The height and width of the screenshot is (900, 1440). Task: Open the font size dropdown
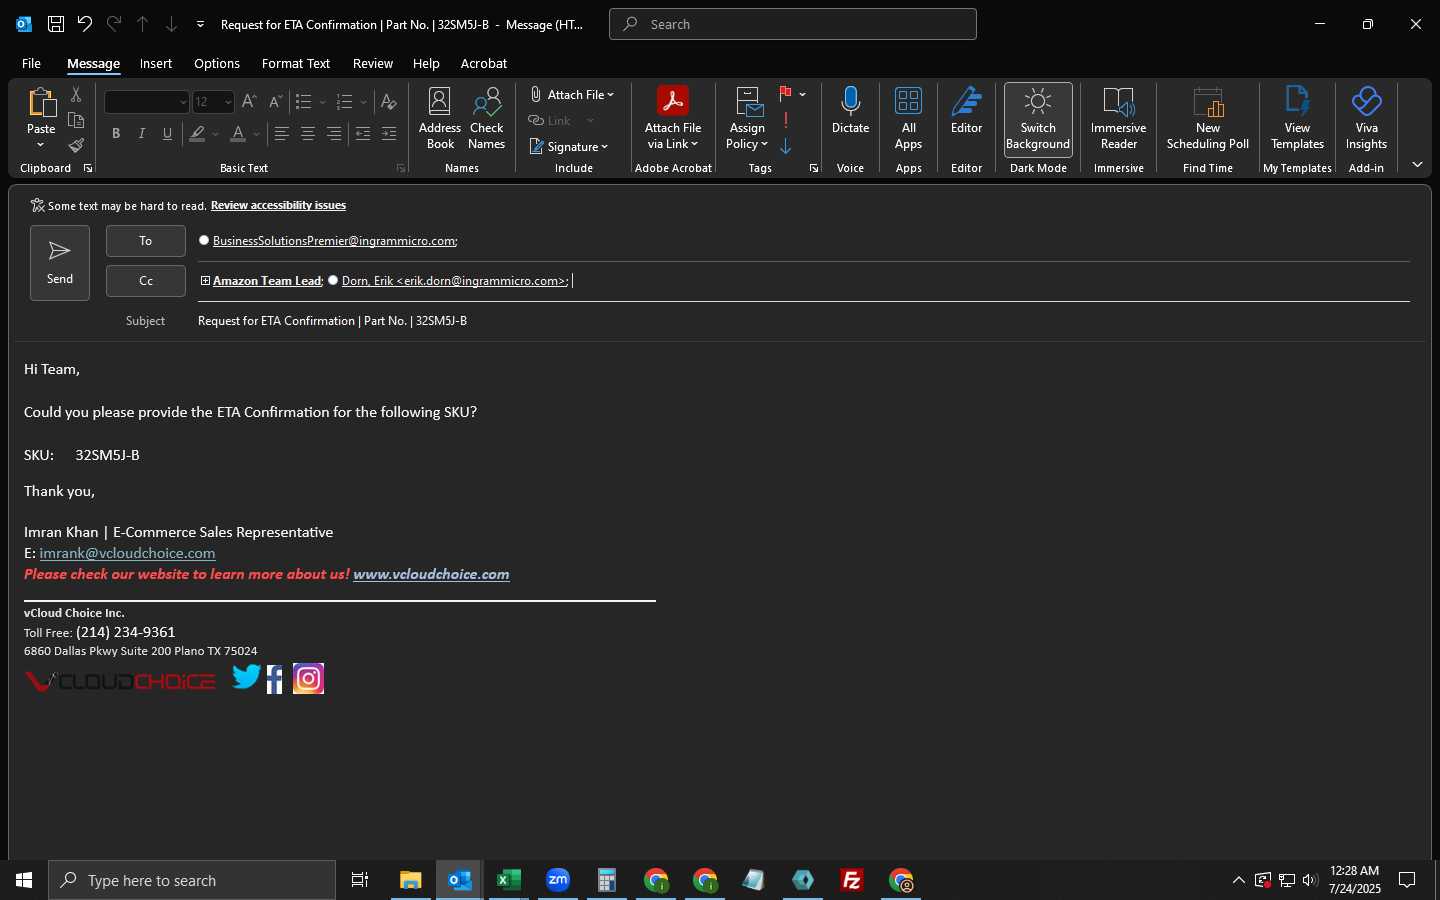tap(228, 102)
